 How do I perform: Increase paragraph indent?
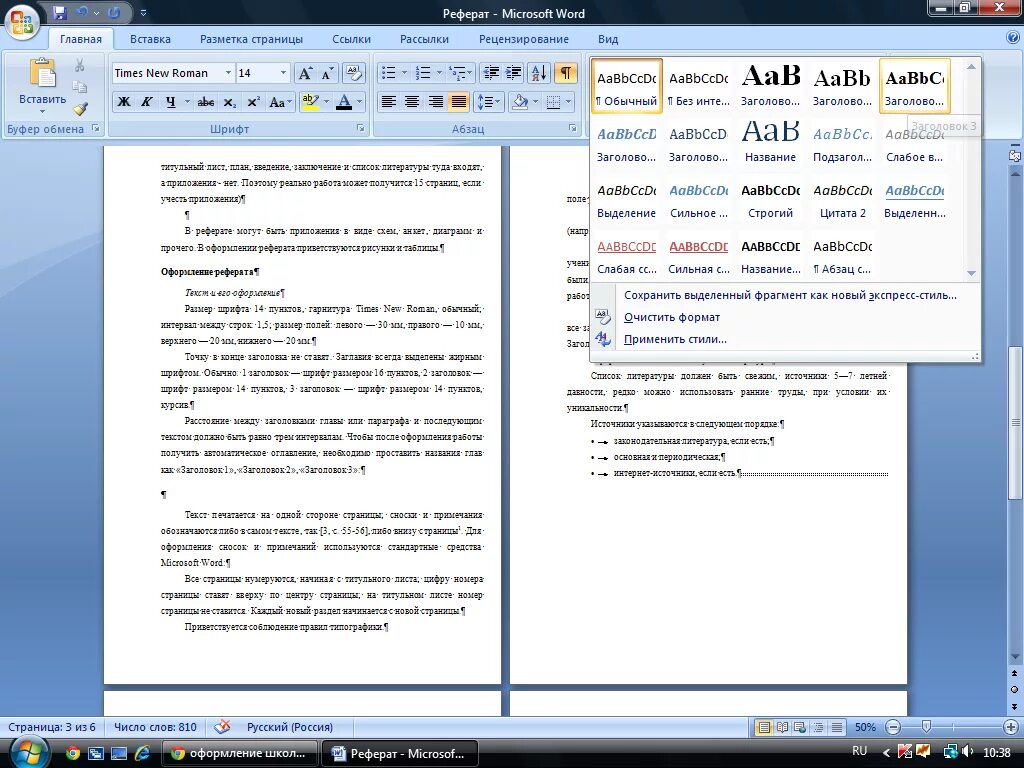pyautogui.click(x=514, y=73)
